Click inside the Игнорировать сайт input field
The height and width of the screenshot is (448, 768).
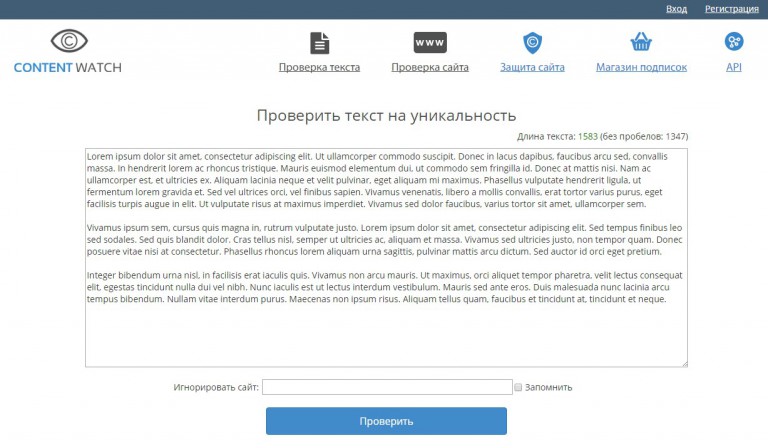click(386, 387)
